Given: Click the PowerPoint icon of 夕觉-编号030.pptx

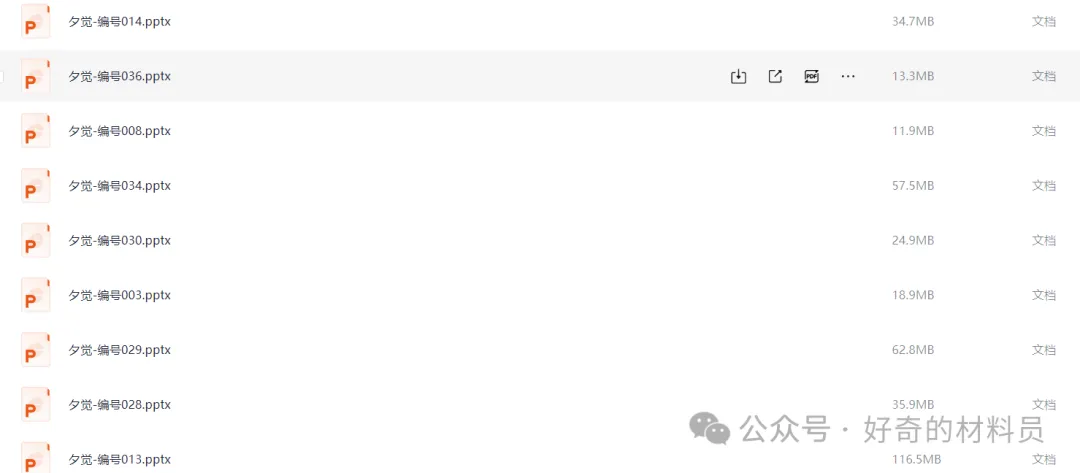Looking at the screenshot, I should (x=36, y=241).
